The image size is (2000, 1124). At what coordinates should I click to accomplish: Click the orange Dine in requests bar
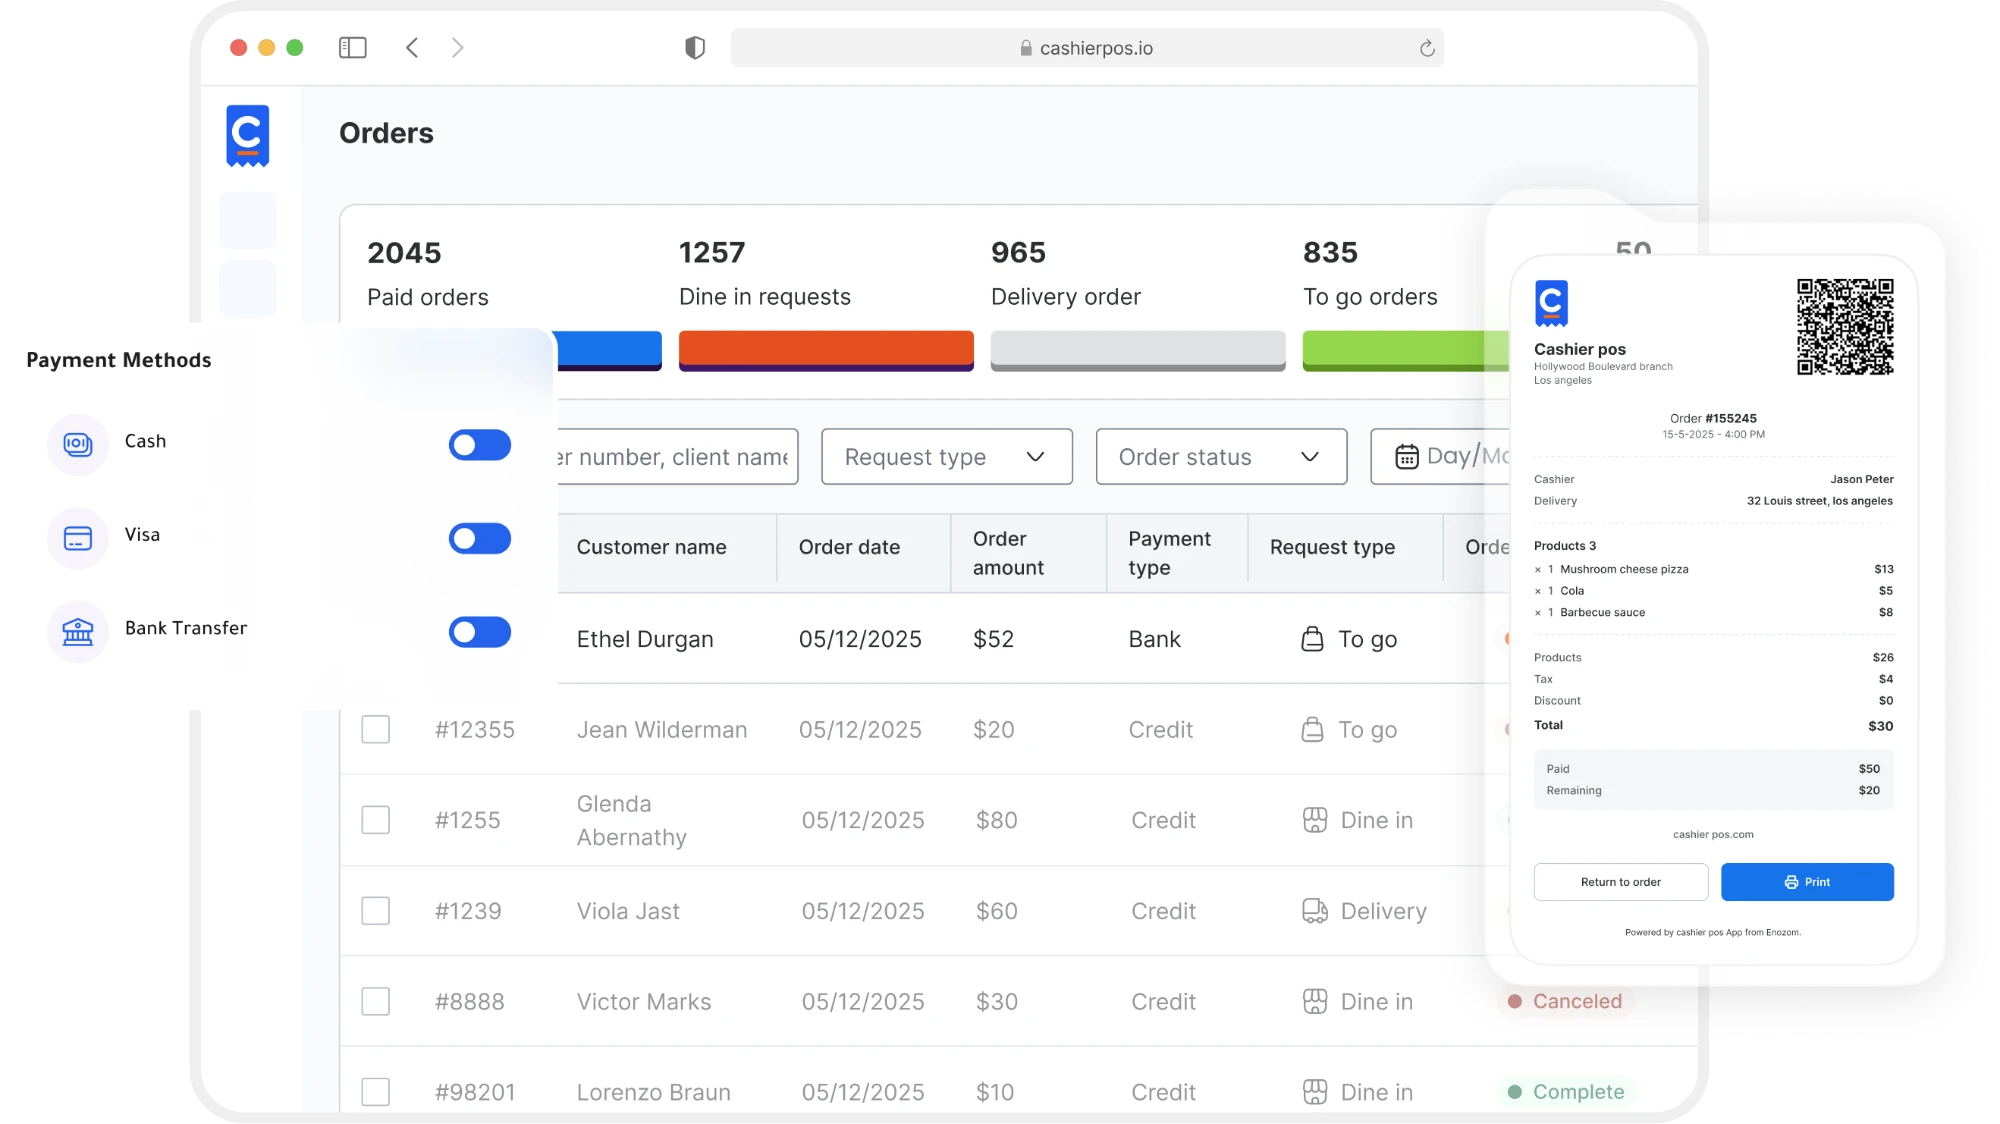826,350
